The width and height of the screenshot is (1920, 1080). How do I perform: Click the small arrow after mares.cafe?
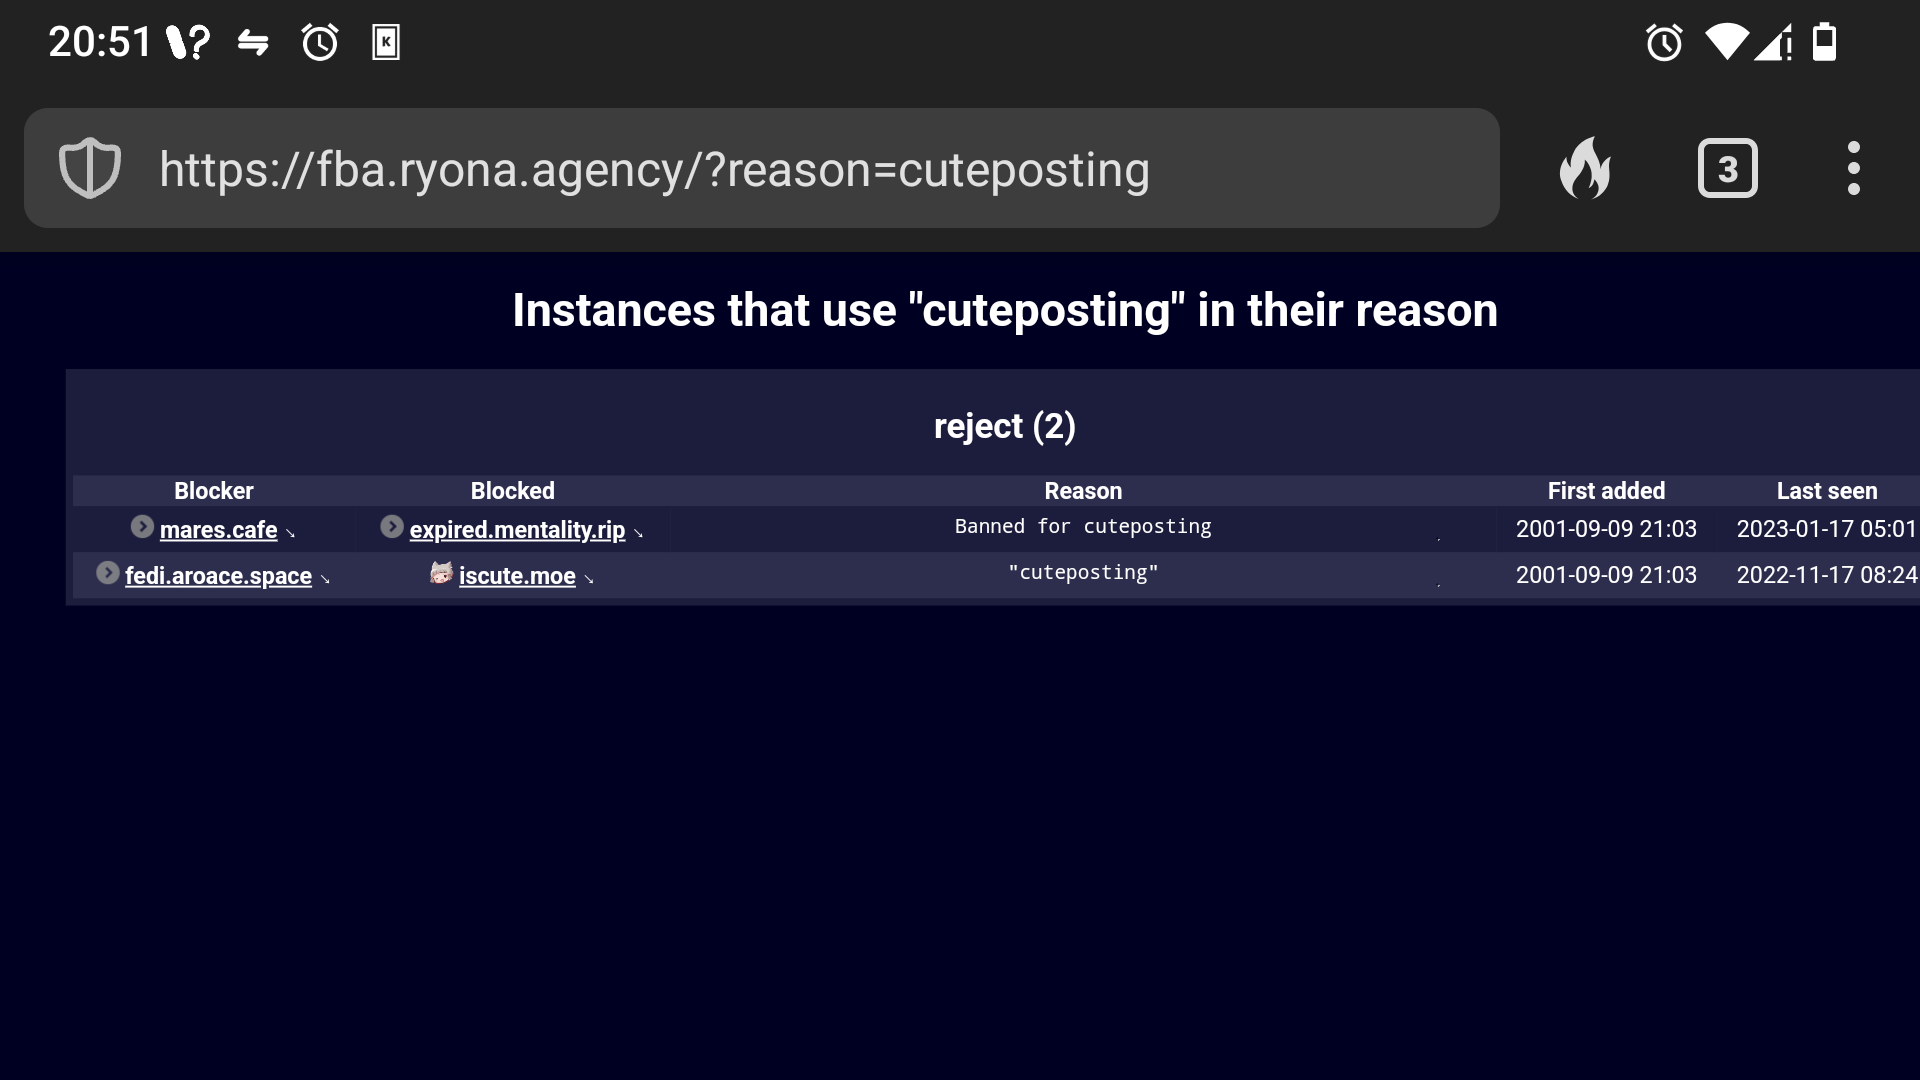click(290, 533)
